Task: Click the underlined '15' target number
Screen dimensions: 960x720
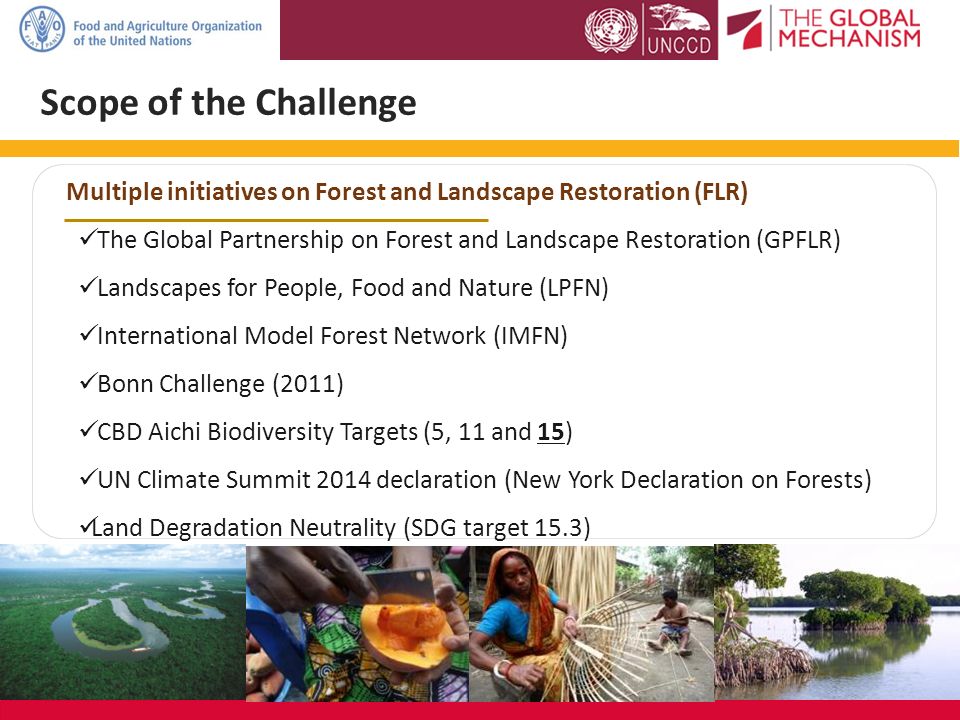Action: point(550,432)
